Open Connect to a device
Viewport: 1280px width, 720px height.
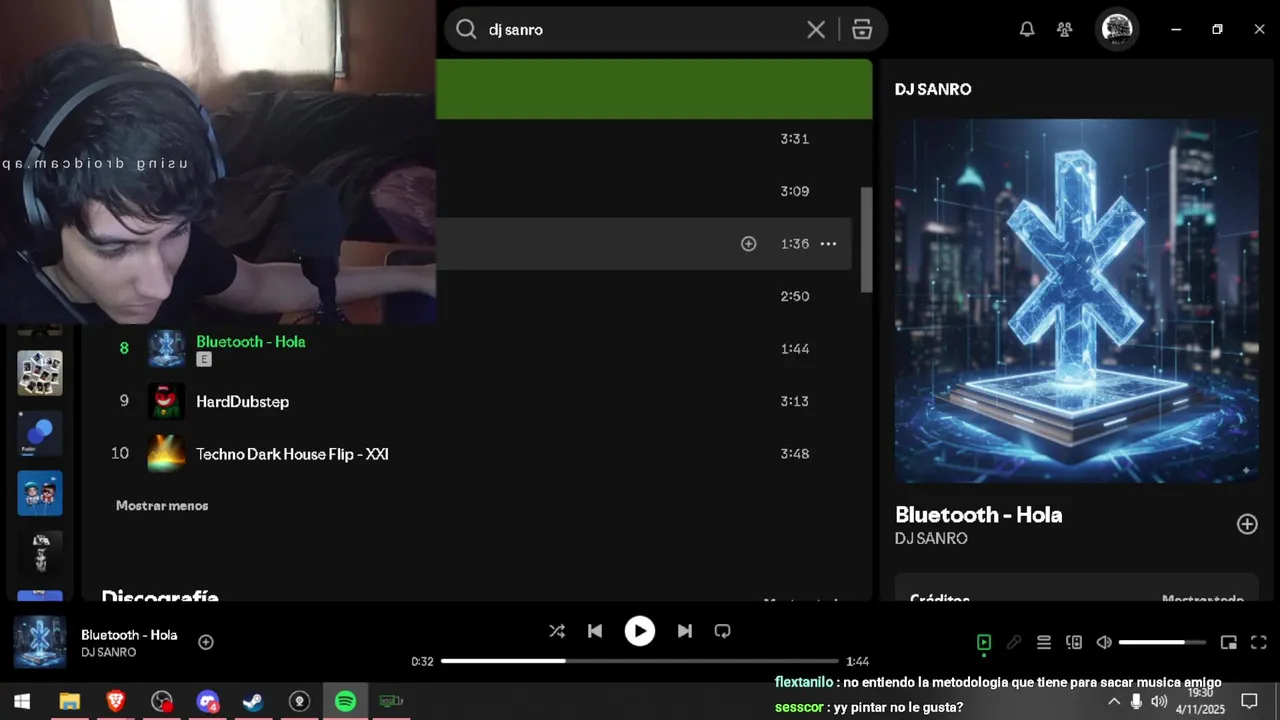click(x=1074, y=642)
